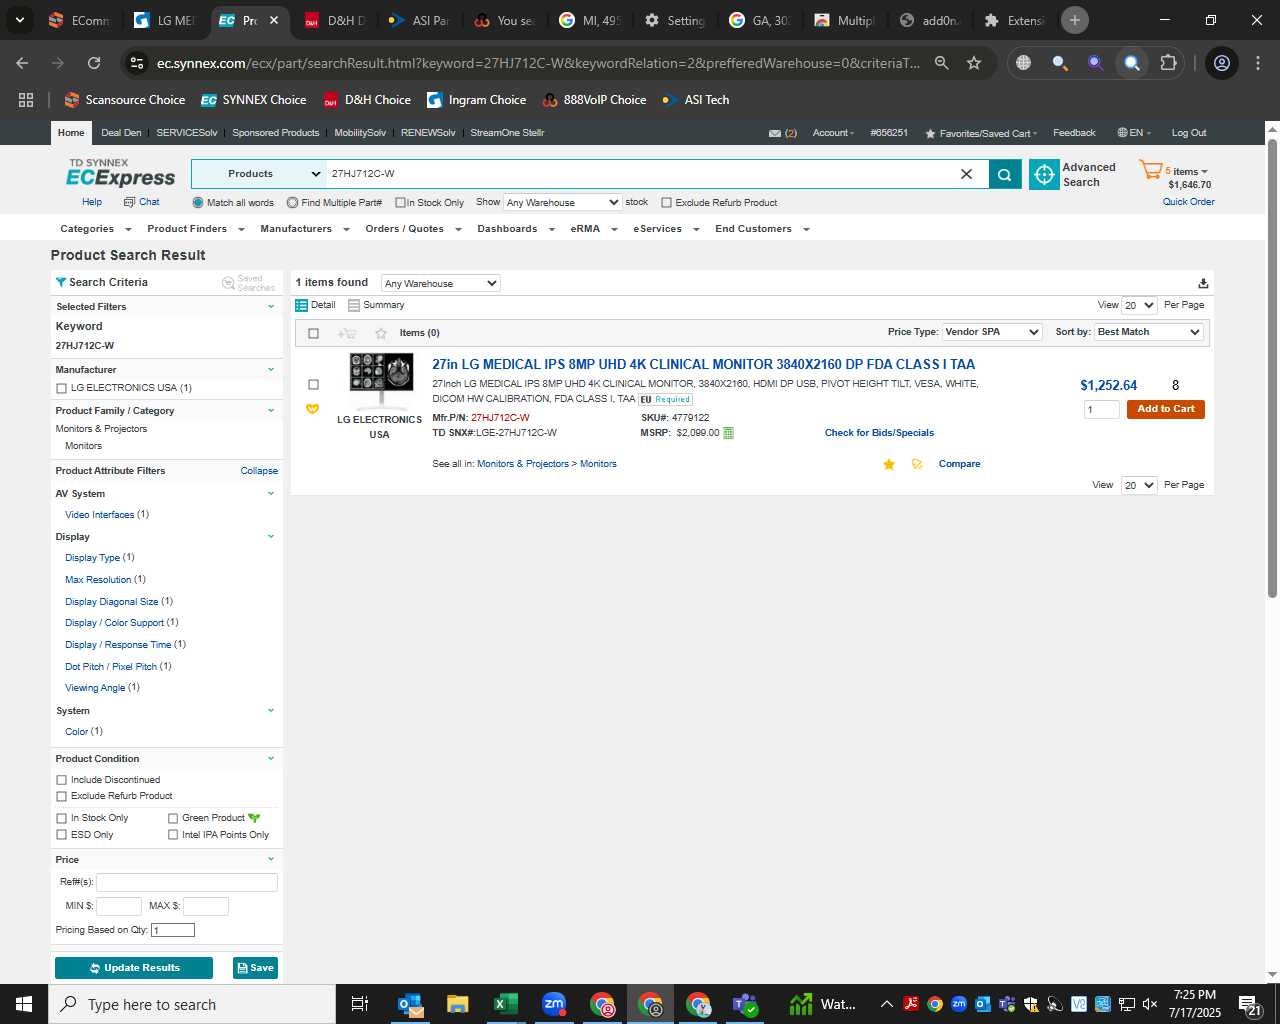The width and height of the screenshot is (1280, 1024).
Task: Open Excel from the taskbar
Action: 505,1004
